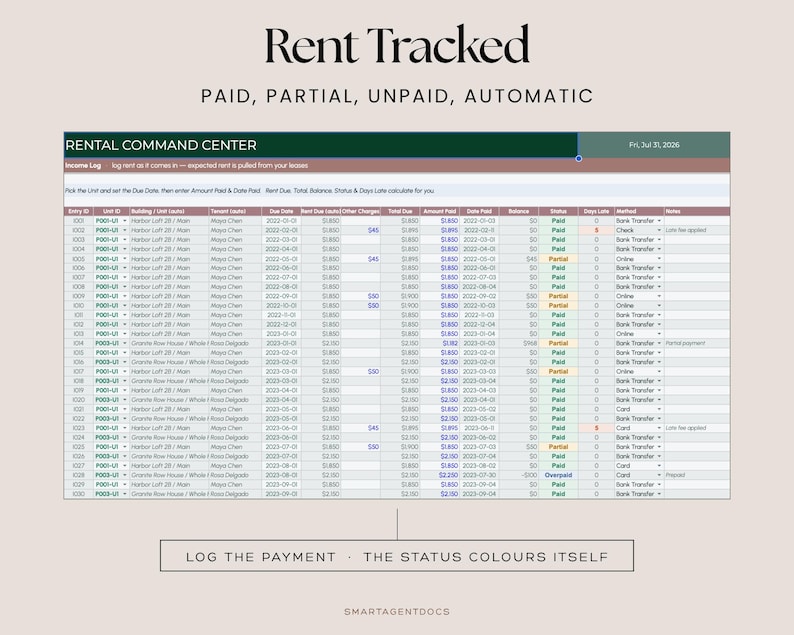This screenshot has width=794, height=635.
Task: Open Unit ID dropdown for entry 1014
Action: [125, 343]
